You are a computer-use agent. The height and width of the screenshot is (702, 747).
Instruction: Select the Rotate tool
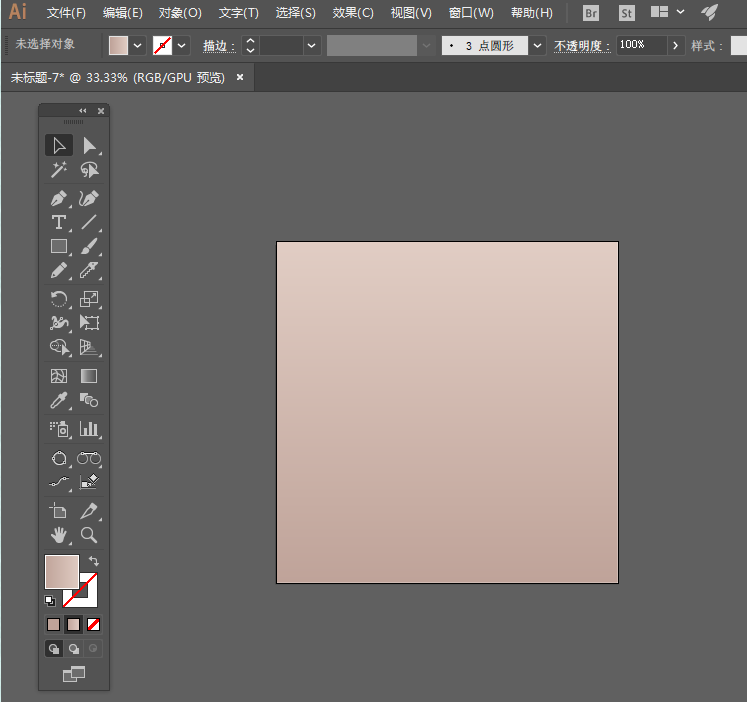coord(59,299)
